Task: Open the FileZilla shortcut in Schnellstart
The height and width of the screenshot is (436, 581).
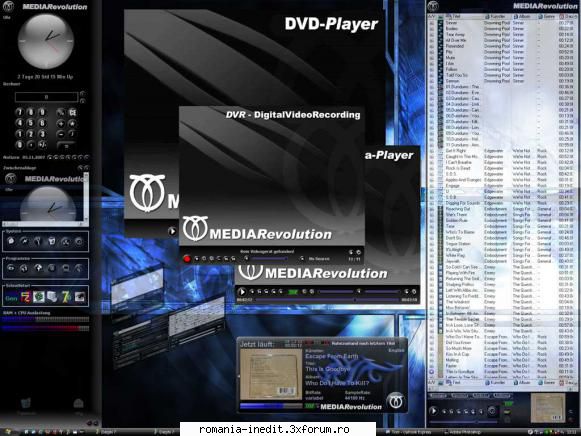Action: (x=26, y=297)
